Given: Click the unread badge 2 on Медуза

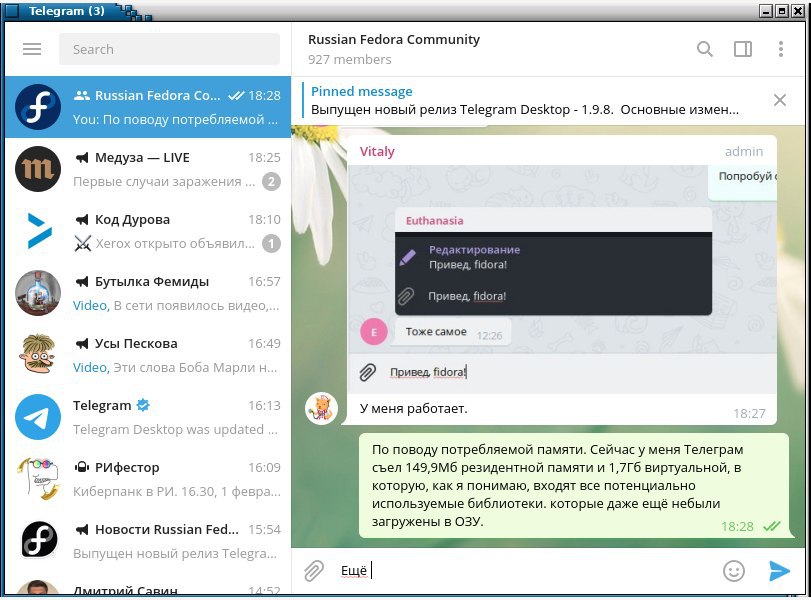Looking at the screenshot, I should (x=272, y=182).
